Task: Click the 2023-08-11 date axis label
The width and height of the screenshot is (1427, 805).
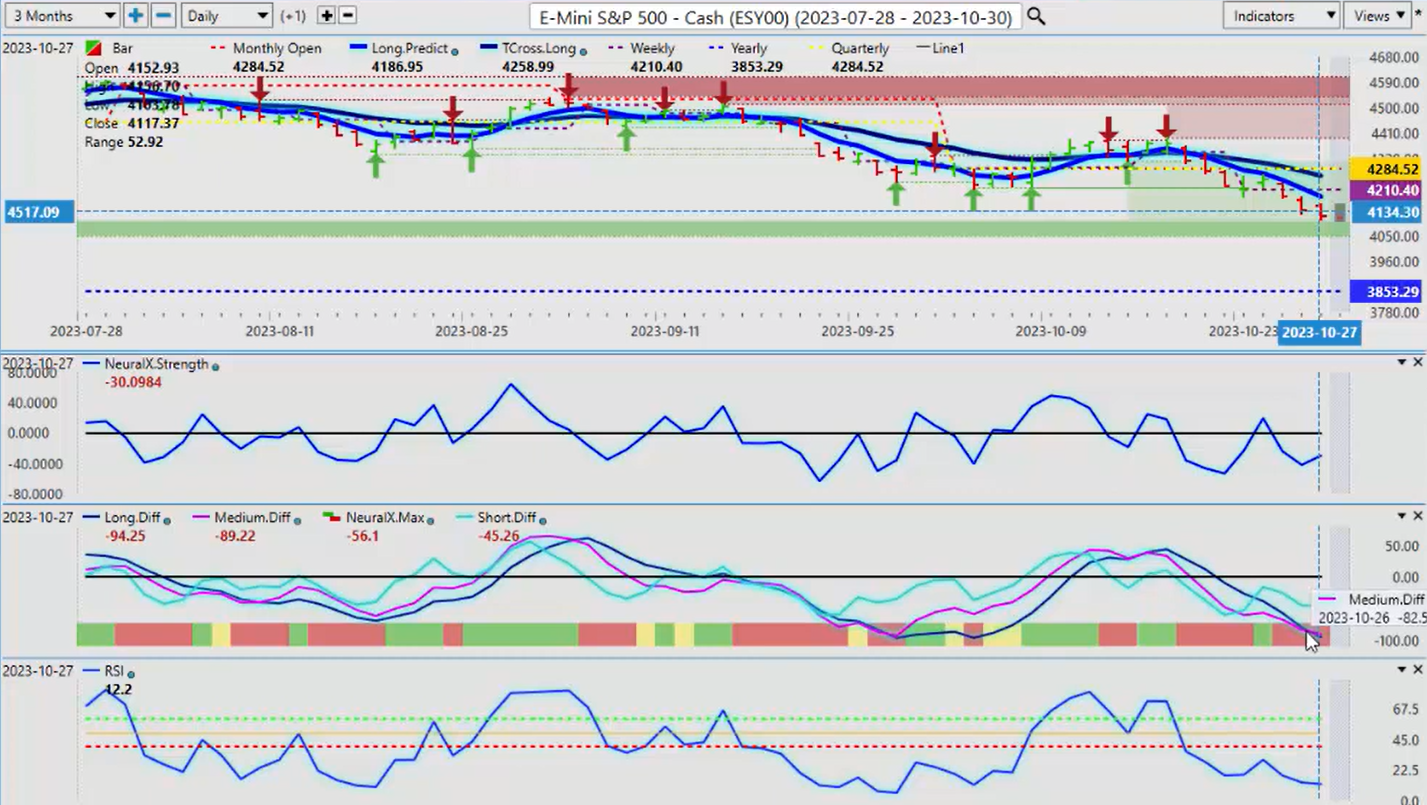Action: 279,331
